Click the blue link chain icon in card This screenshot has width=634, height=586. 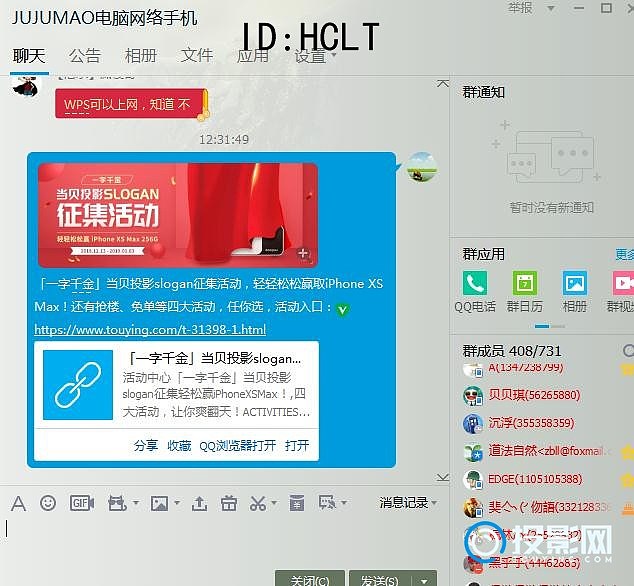78,385
